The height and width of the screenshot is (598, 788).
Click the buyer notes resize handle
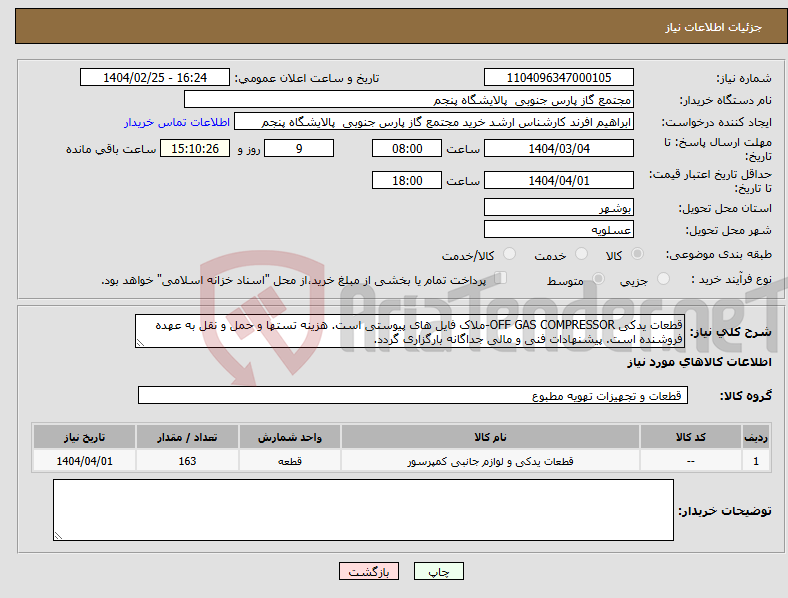click(58, 536)
